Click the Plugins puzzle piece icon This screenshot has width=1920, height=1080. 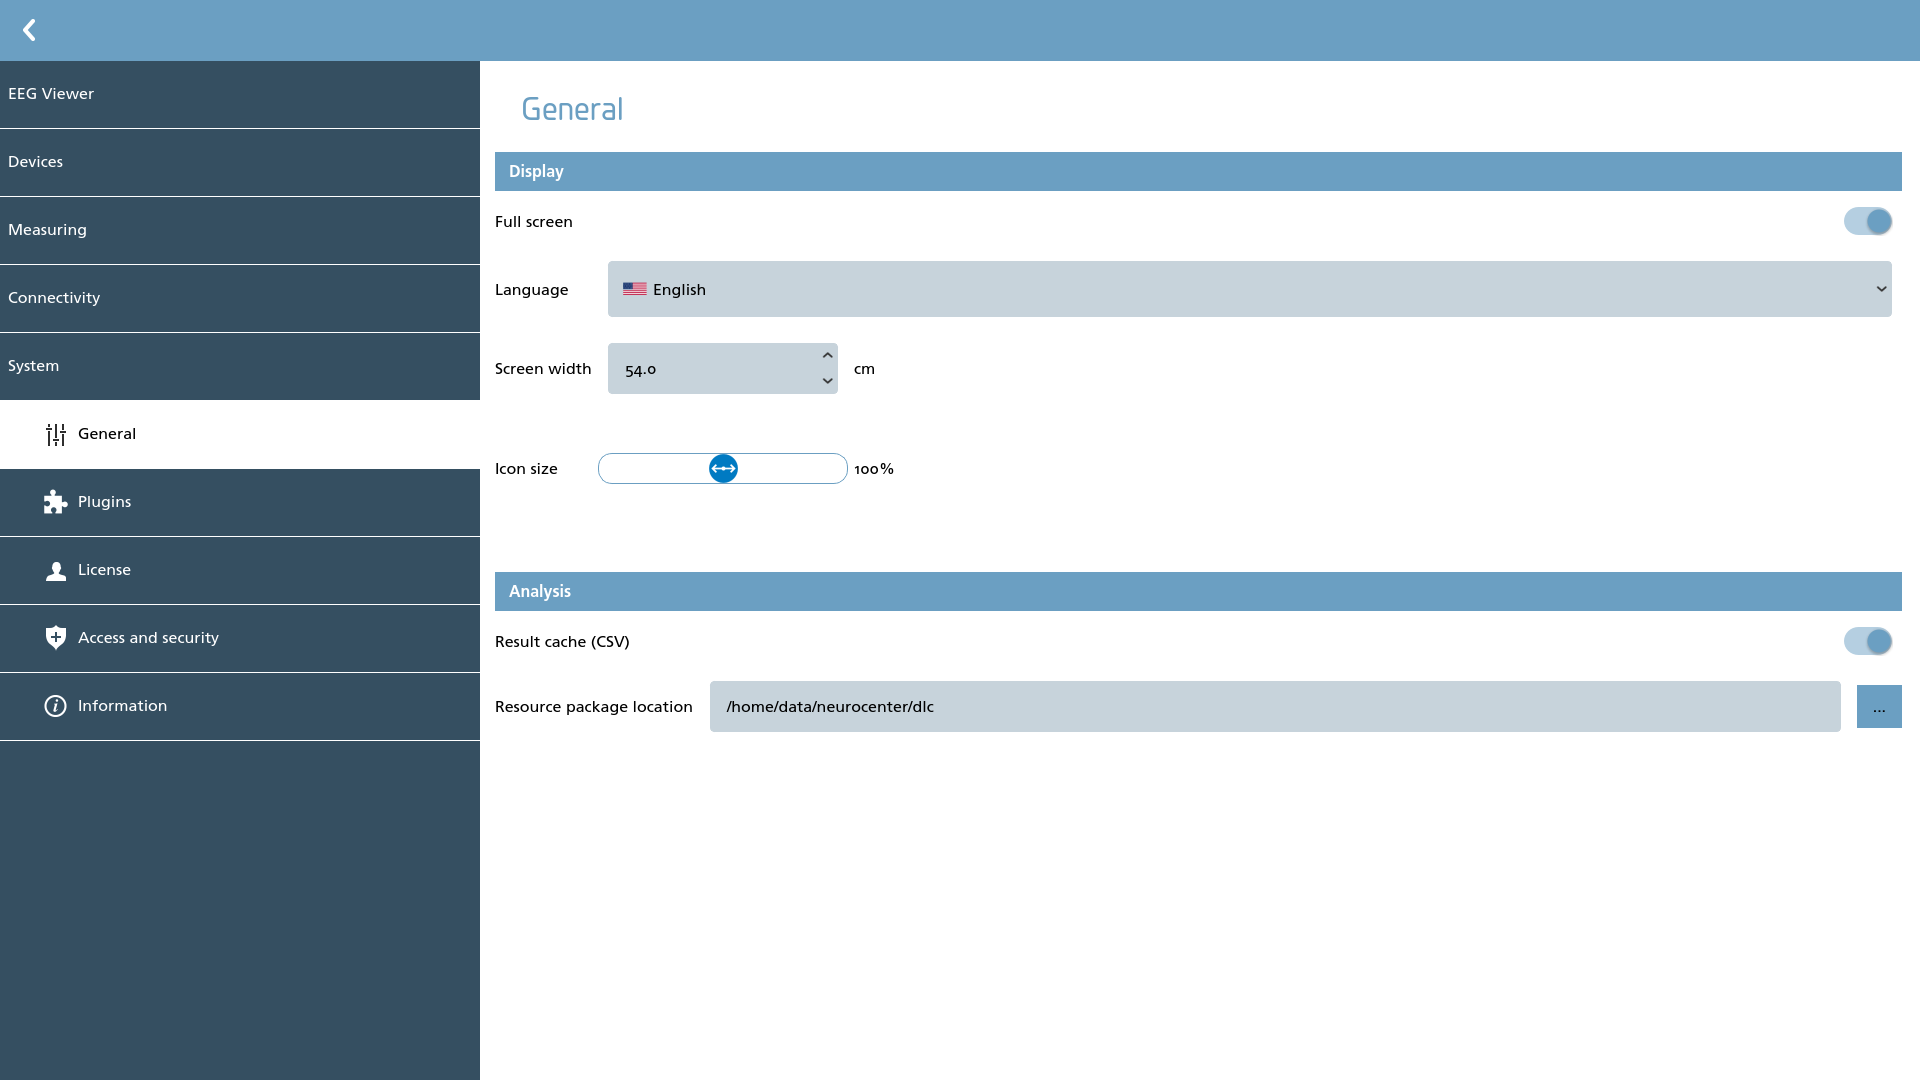coord(56,502)
